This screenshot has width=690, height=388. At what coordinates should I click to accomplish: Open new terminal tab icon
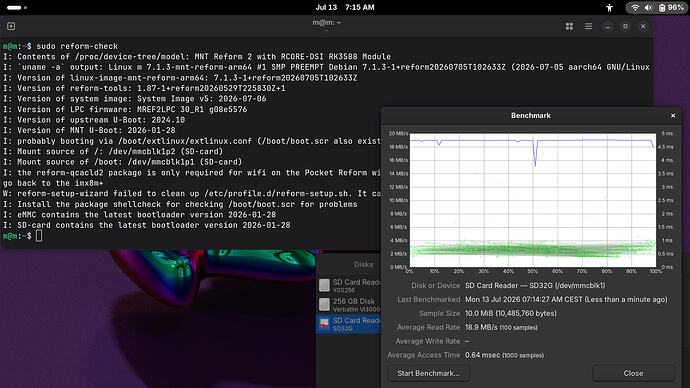pyautogui.click(x=11, y=26)
